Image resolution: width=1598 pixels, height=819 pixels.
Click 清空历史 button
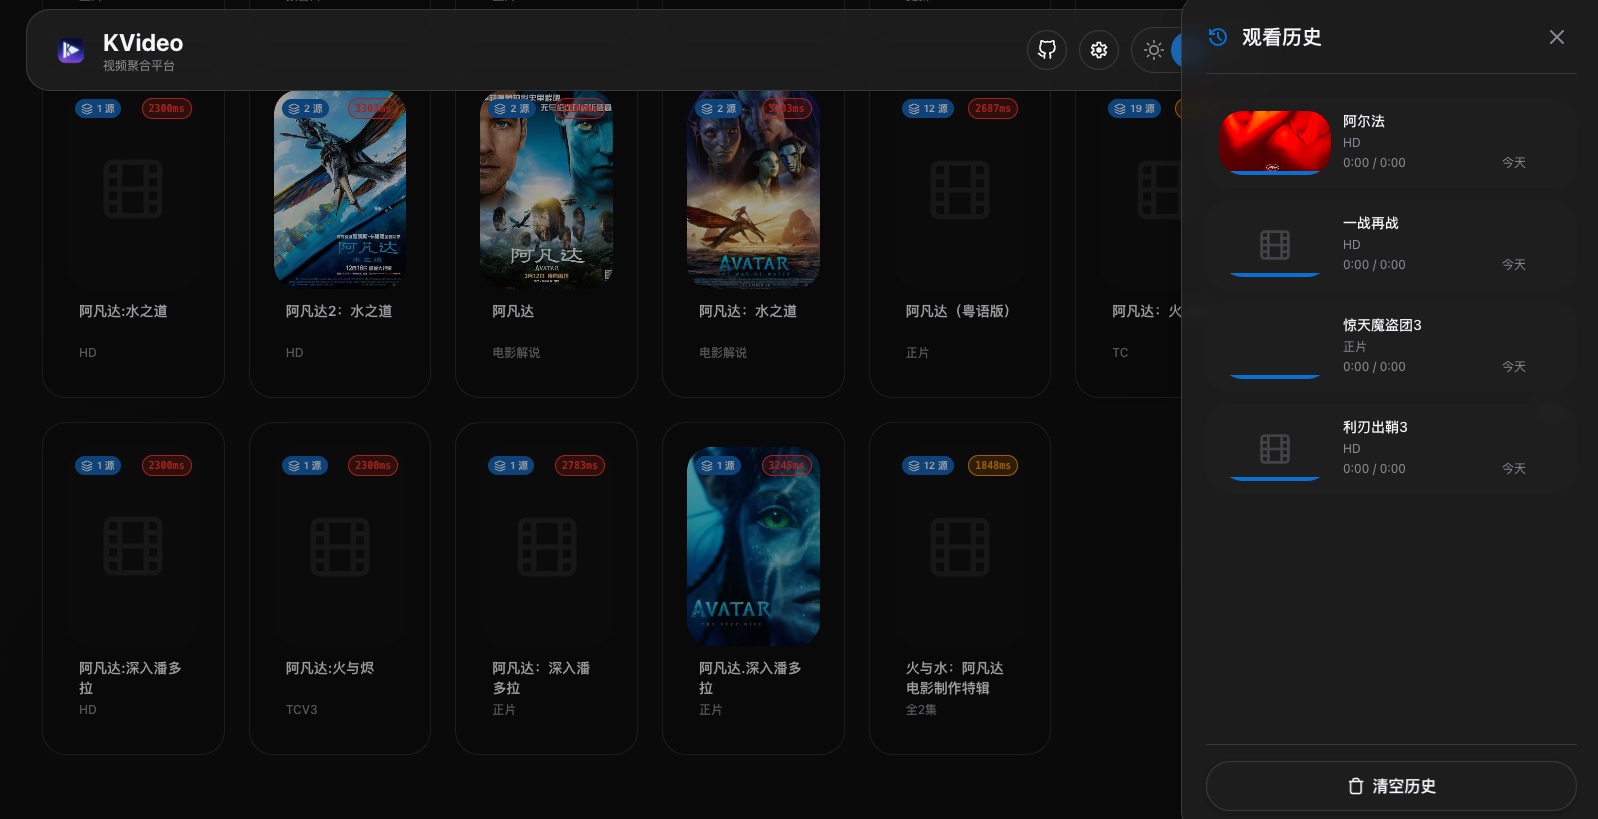tap(1391, 786)
